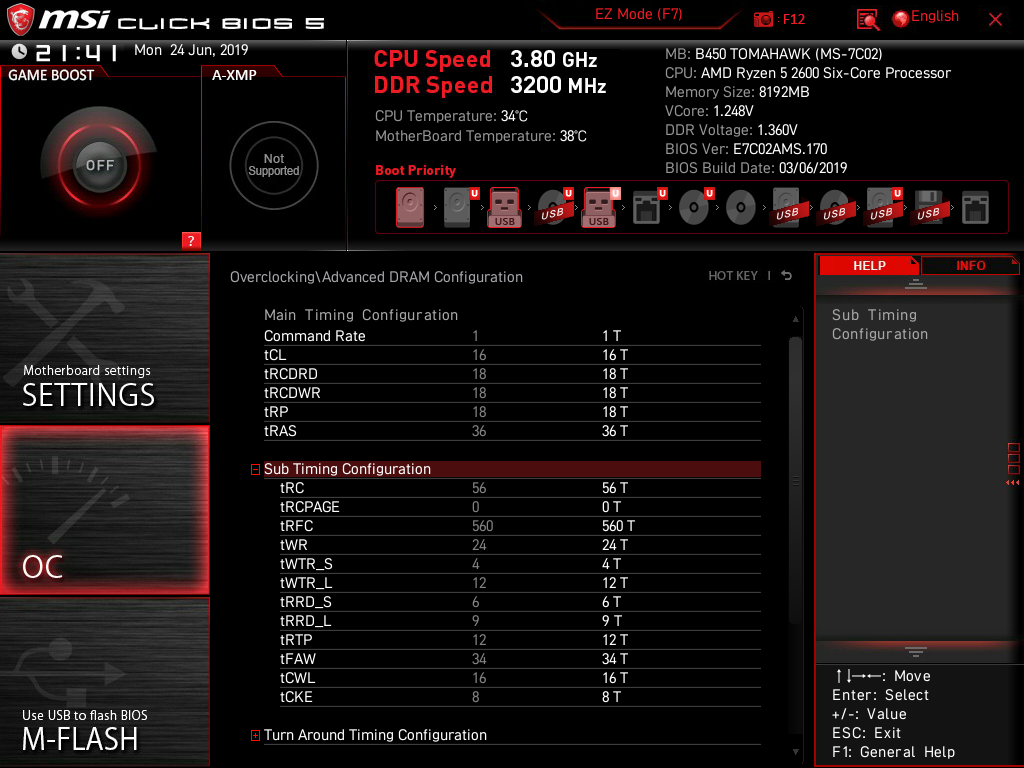
Task: Open the BIOS search magnifier icon
Action: (867, 20)
